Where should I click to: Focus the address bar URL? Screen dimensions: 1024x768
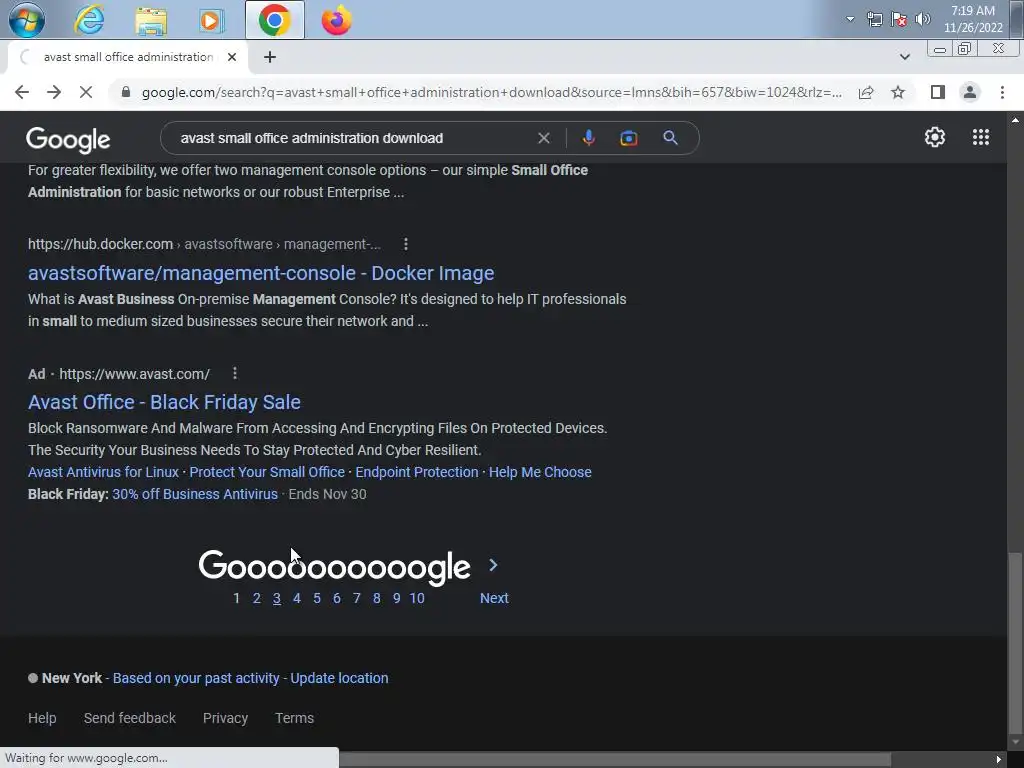click(x=491, y=92)
